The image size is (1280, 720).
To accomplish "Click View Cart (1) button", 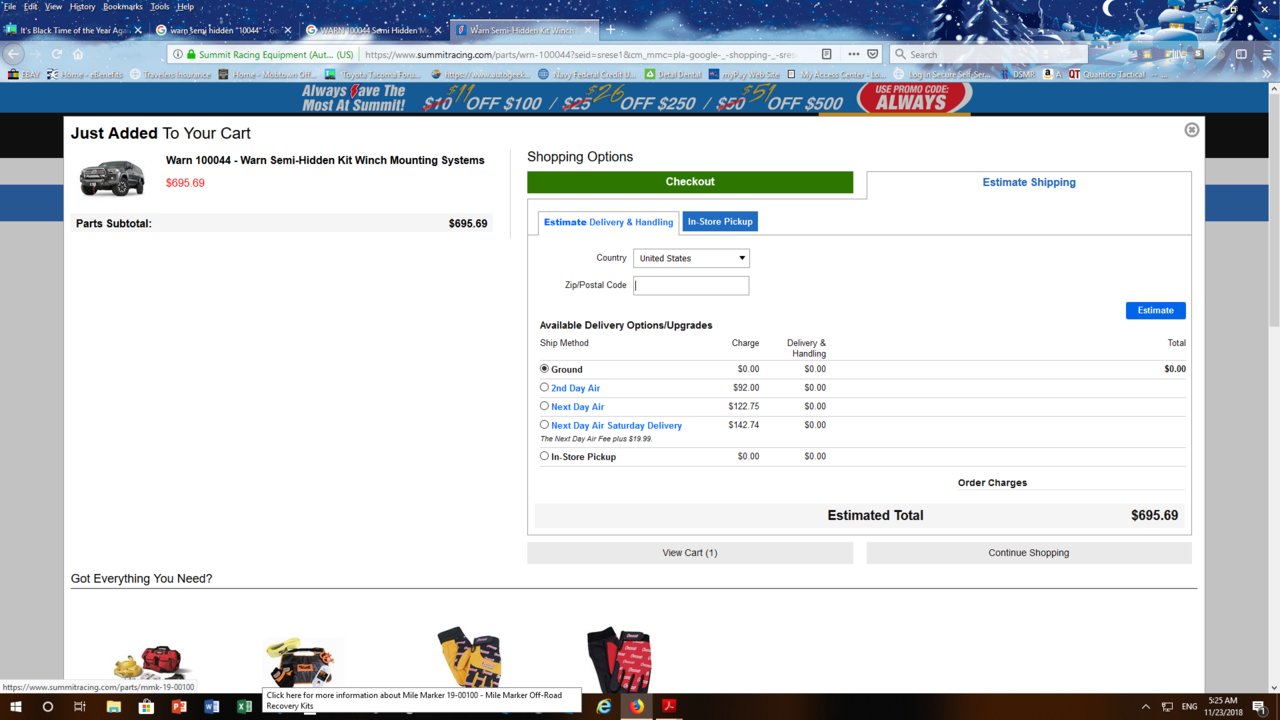I will 690,553.
